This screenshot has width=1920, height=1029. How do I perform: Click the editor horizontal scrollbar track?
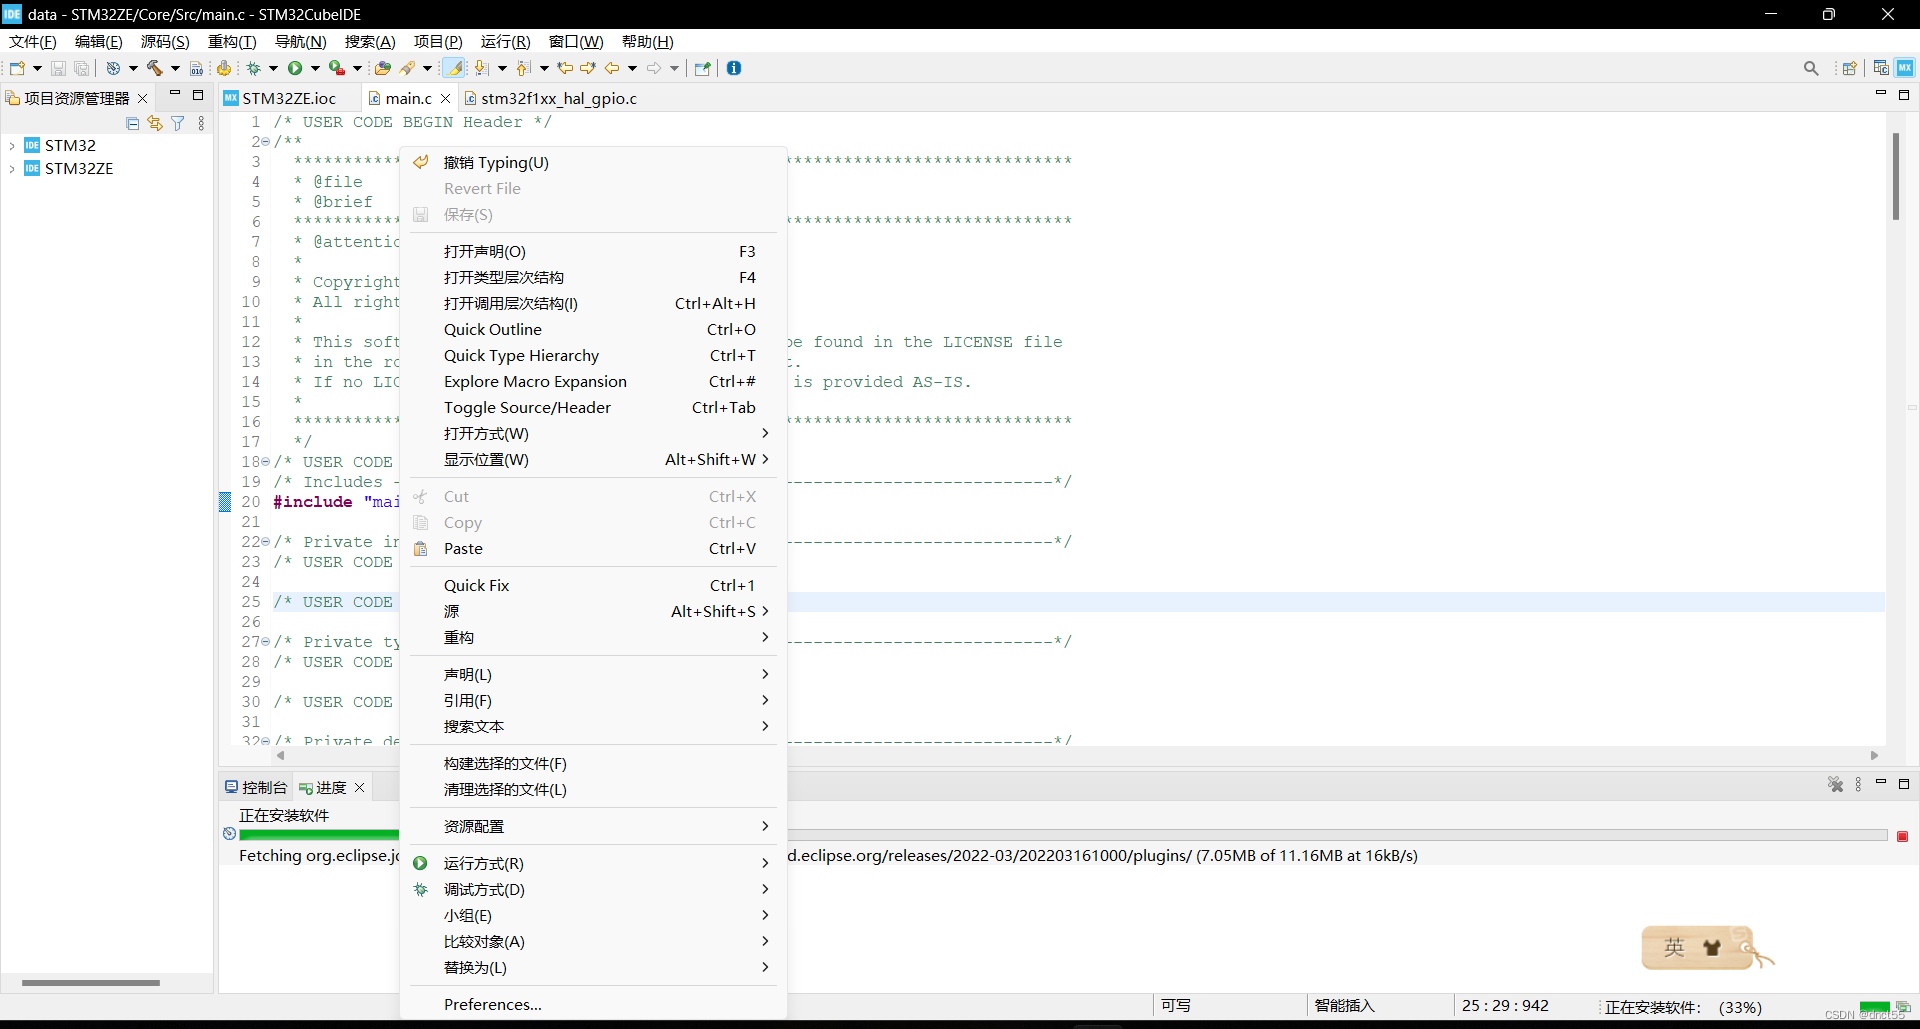click(1077, 755)
